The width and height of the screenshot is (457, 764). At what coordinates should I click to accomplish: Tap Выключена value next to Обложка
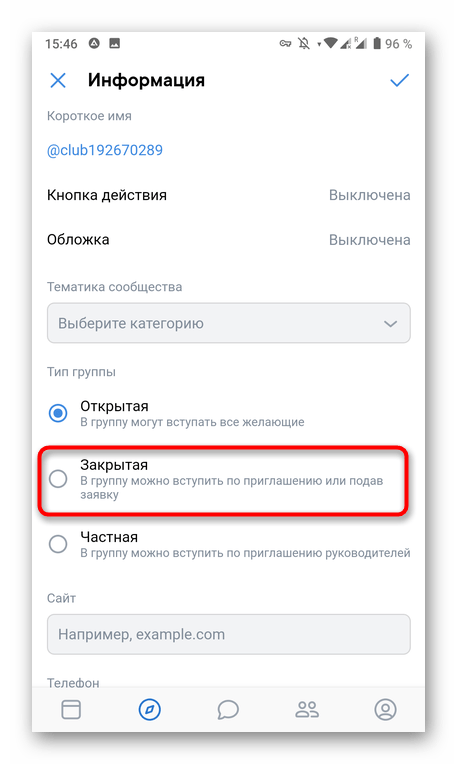[369, 240]
